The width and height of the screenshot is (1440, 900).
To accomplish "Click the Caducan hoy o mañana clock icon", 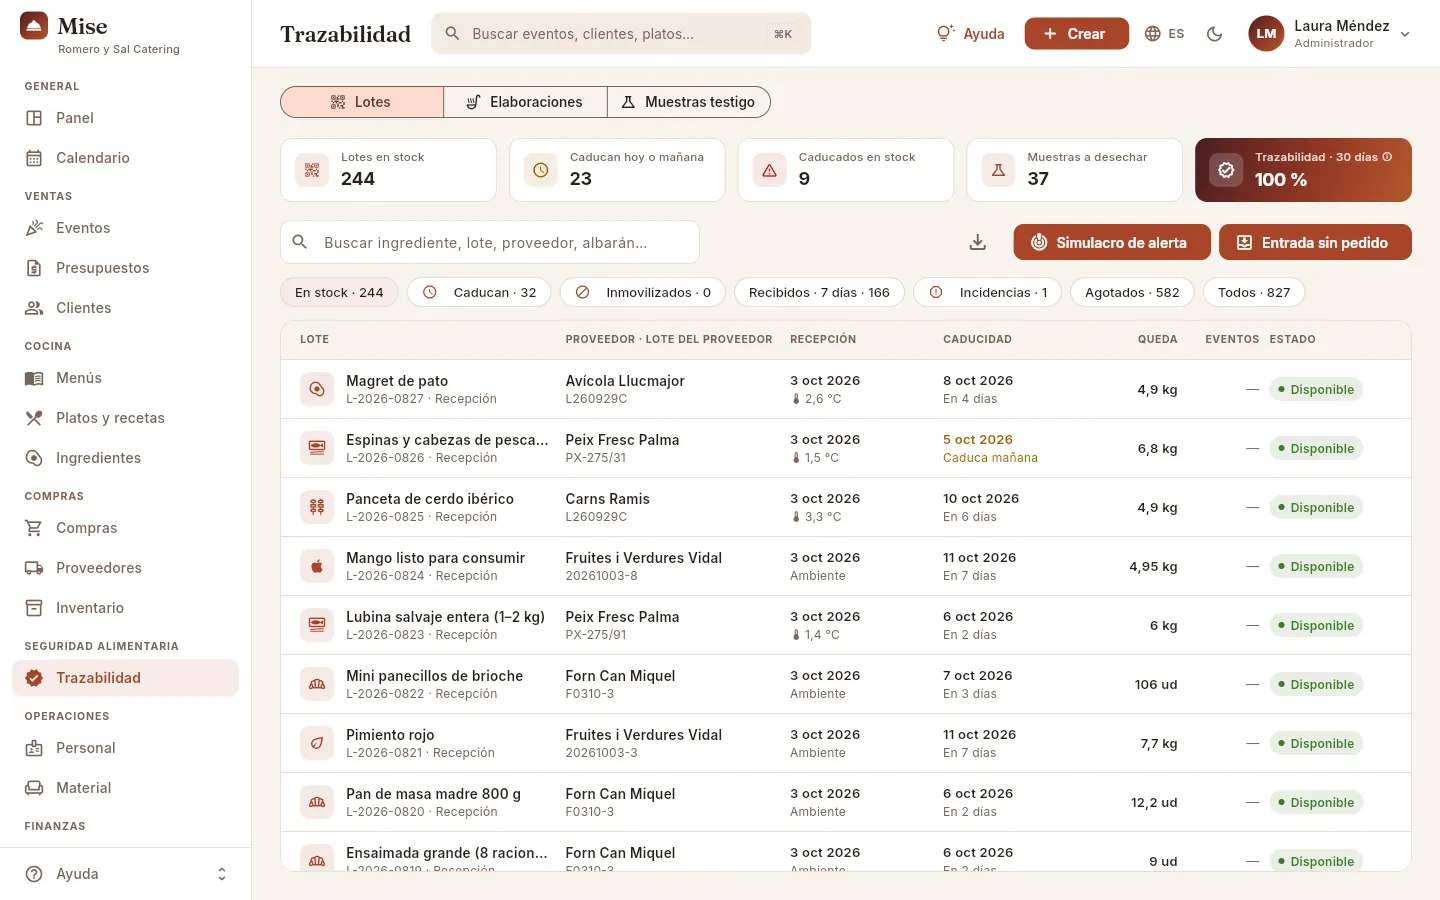I will click(x=541, y=170).
